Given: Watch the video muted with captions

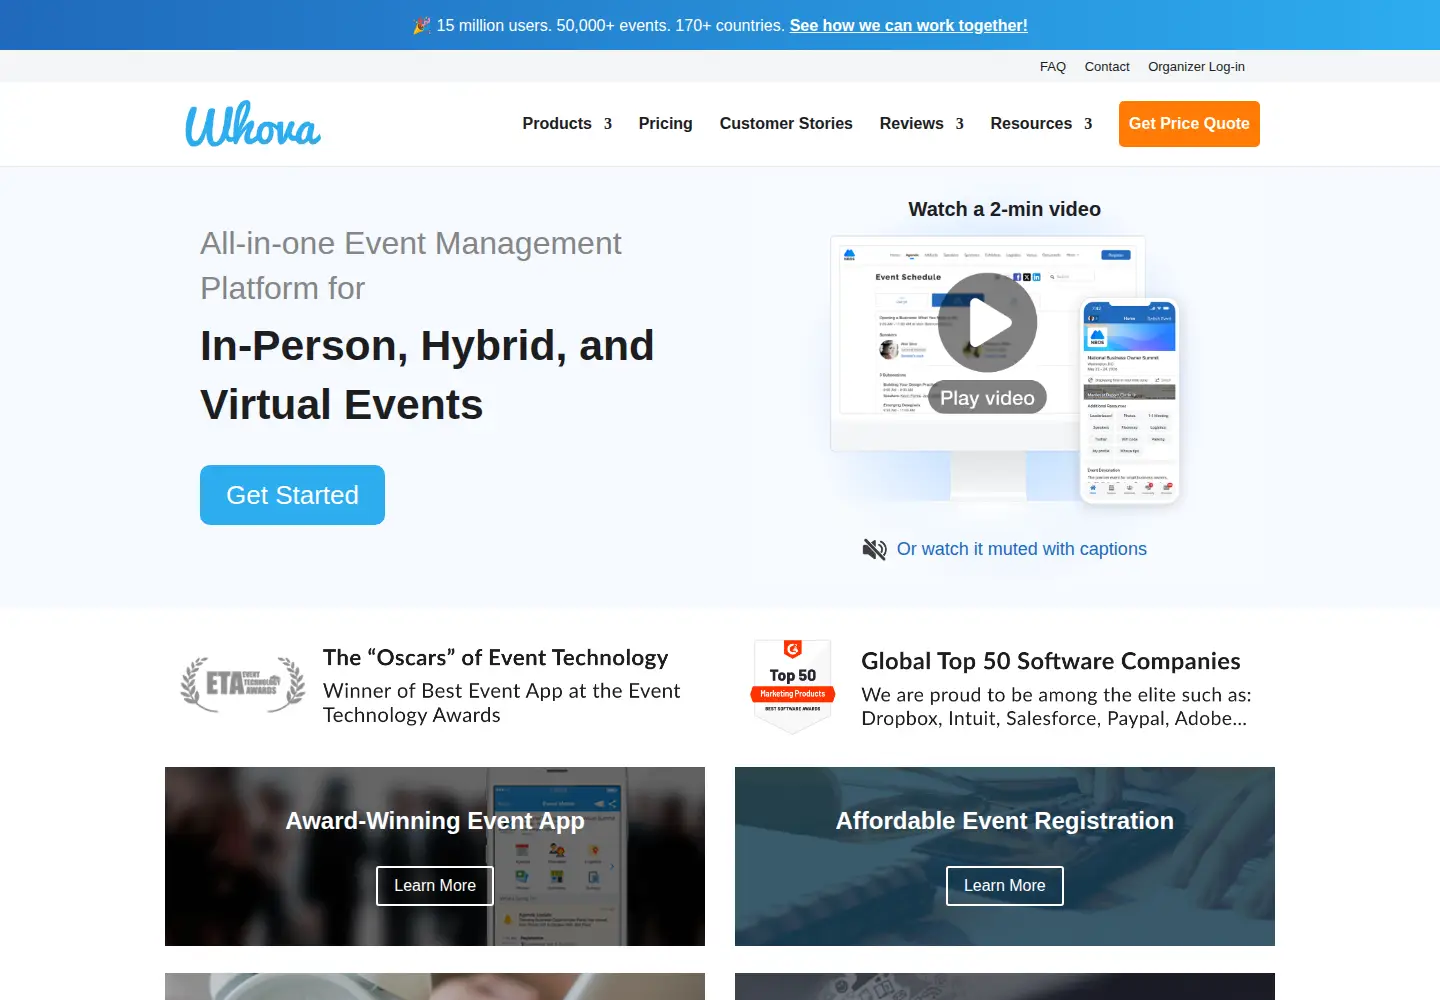Looking at the screenshot, I should (x=1022, y=549).
